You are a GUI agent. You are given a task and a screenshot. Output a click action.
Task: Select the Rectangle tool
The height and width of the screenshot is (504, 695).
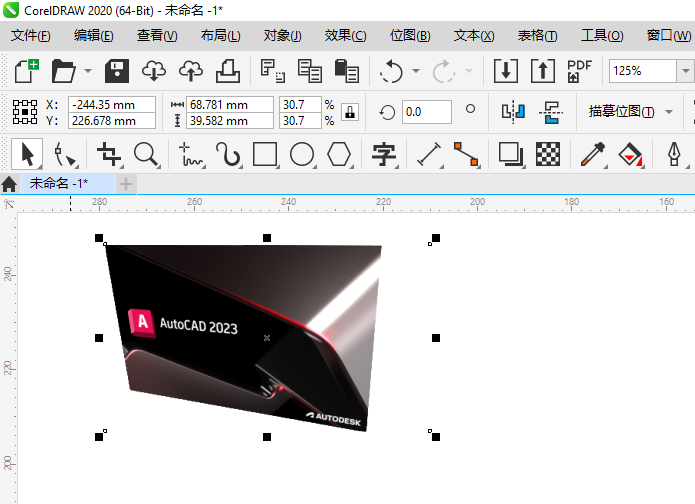[x=265, y=154]
